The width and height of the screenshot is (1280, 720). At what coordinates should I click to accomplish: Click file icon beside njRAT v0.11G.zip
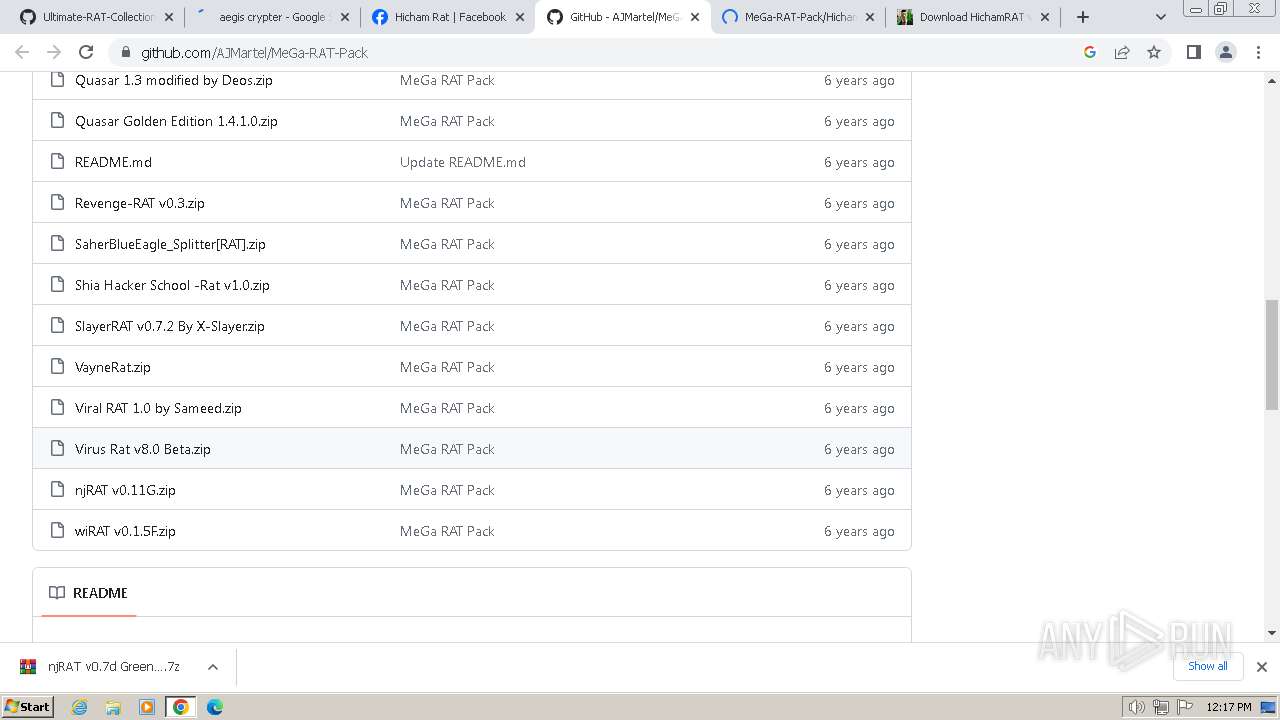56,490
